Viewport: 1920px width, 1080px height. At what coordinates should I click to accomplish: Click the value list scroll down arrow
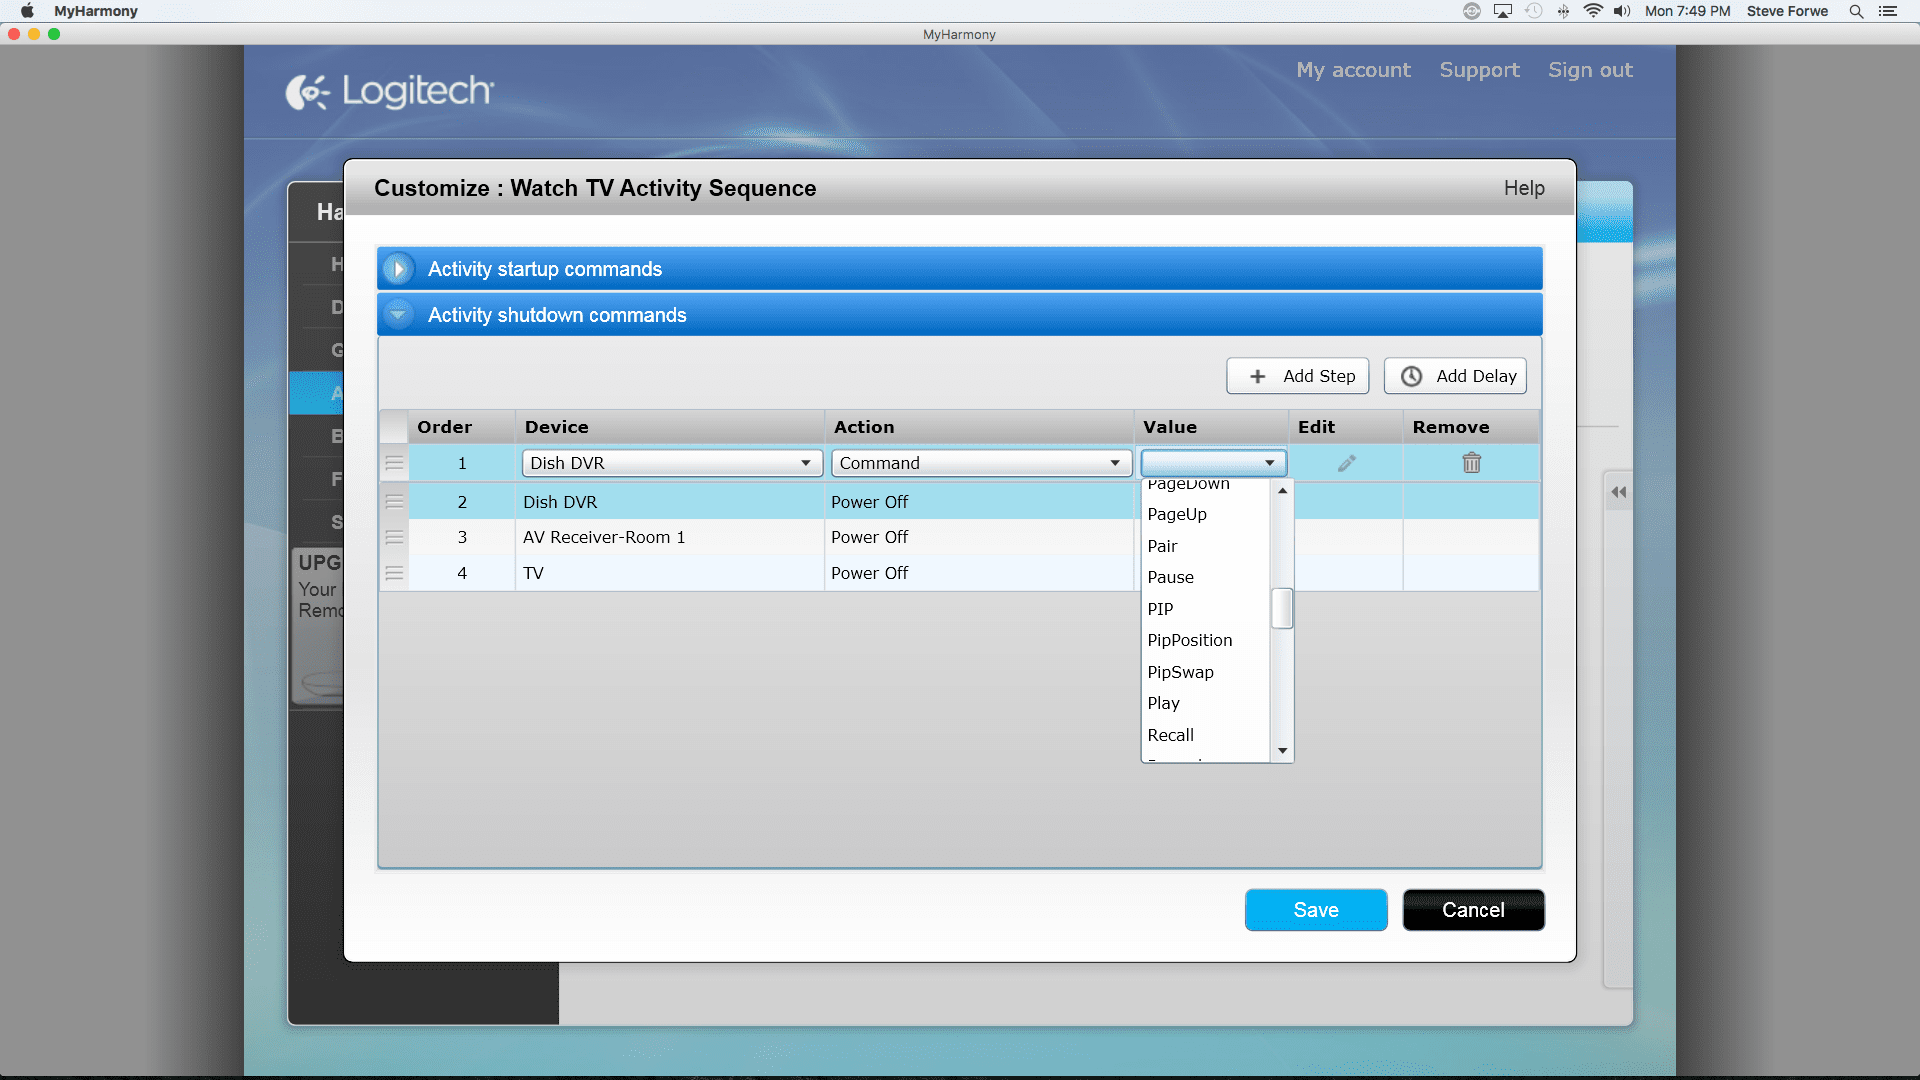click(x=1282, y=751)
